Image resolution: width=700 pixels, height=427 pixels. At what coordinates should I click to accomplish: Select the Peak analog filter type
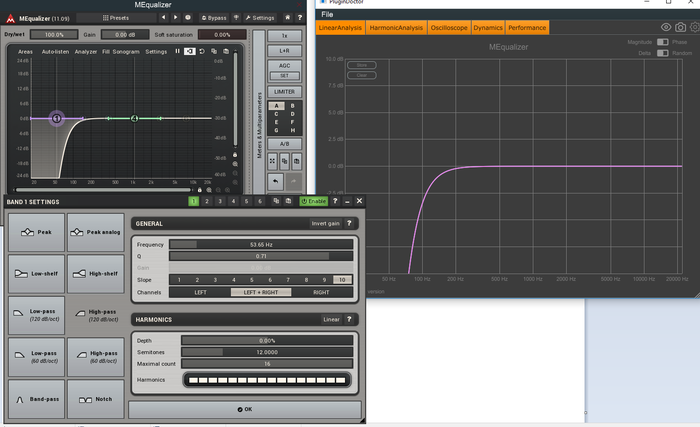(x=96, y=232)
